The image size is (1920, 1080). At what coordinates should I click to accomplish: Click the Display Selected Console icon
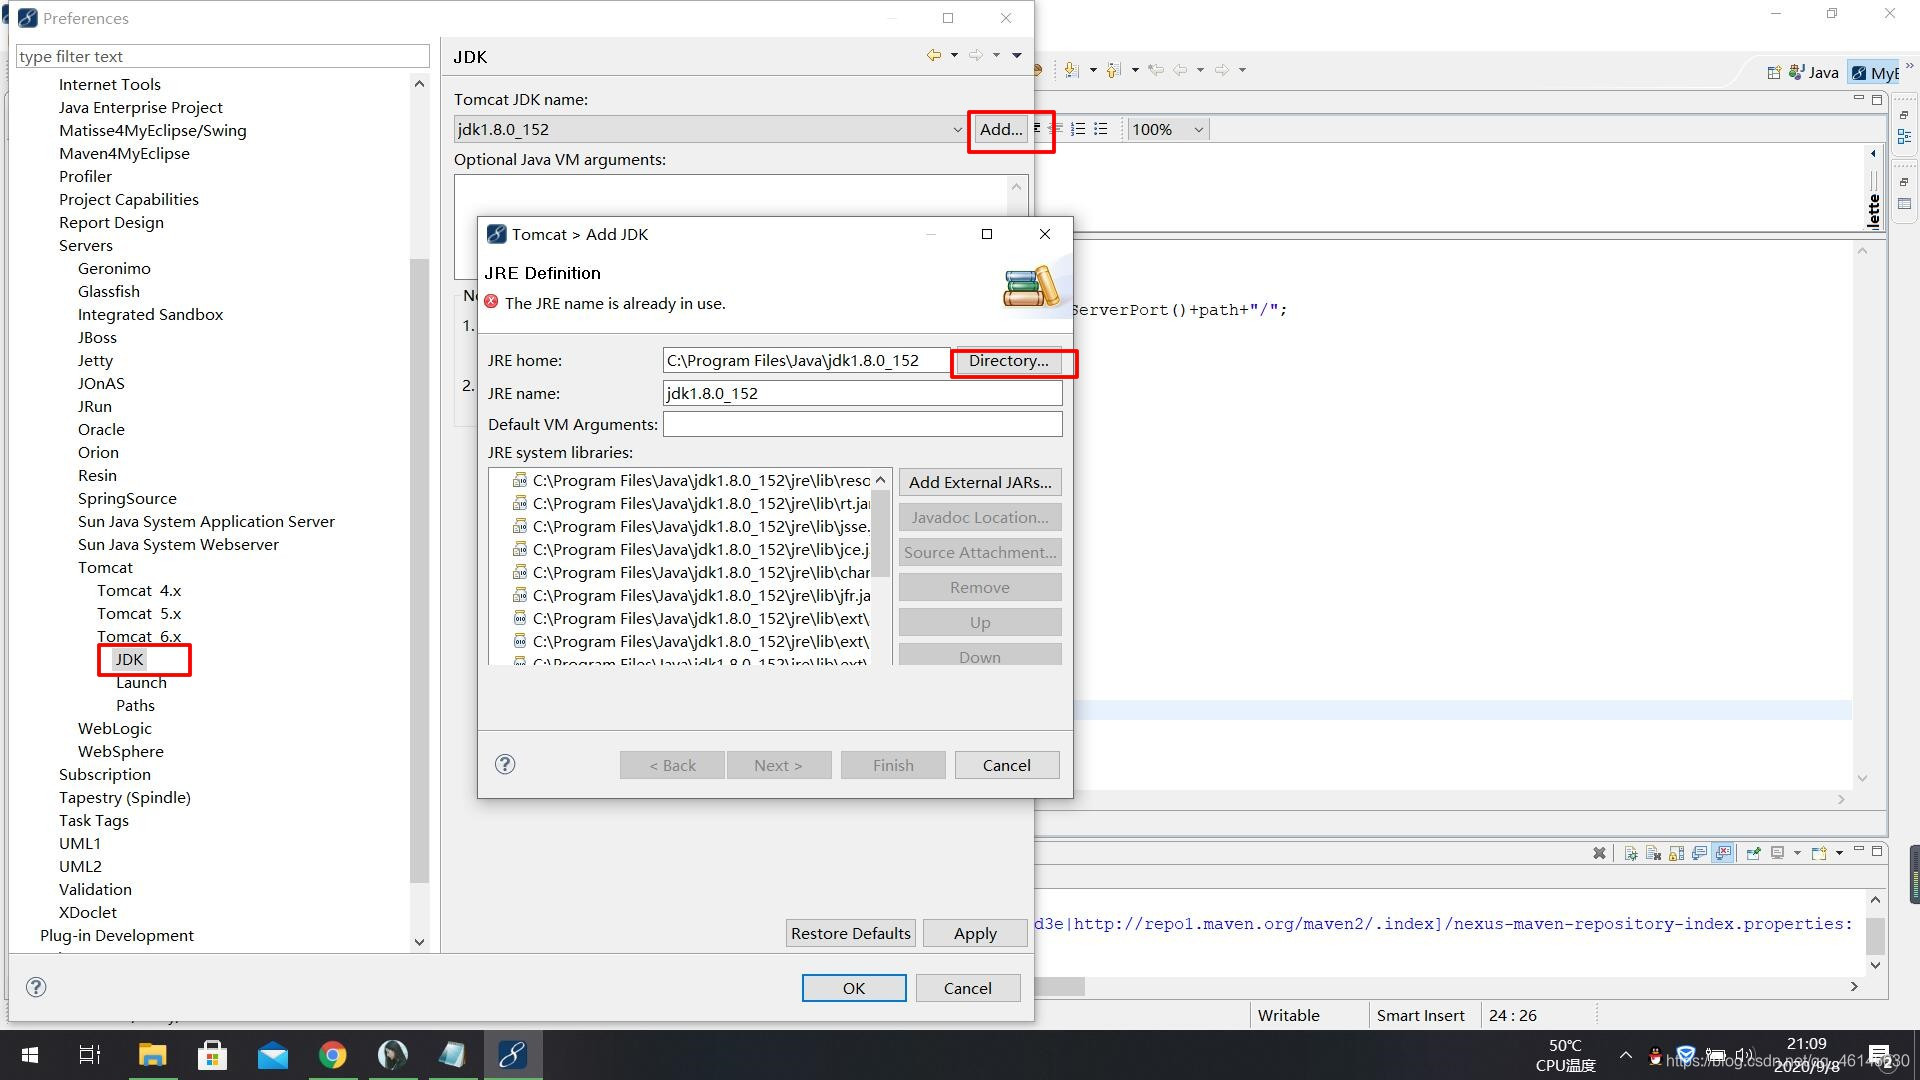pos(1778,853)
